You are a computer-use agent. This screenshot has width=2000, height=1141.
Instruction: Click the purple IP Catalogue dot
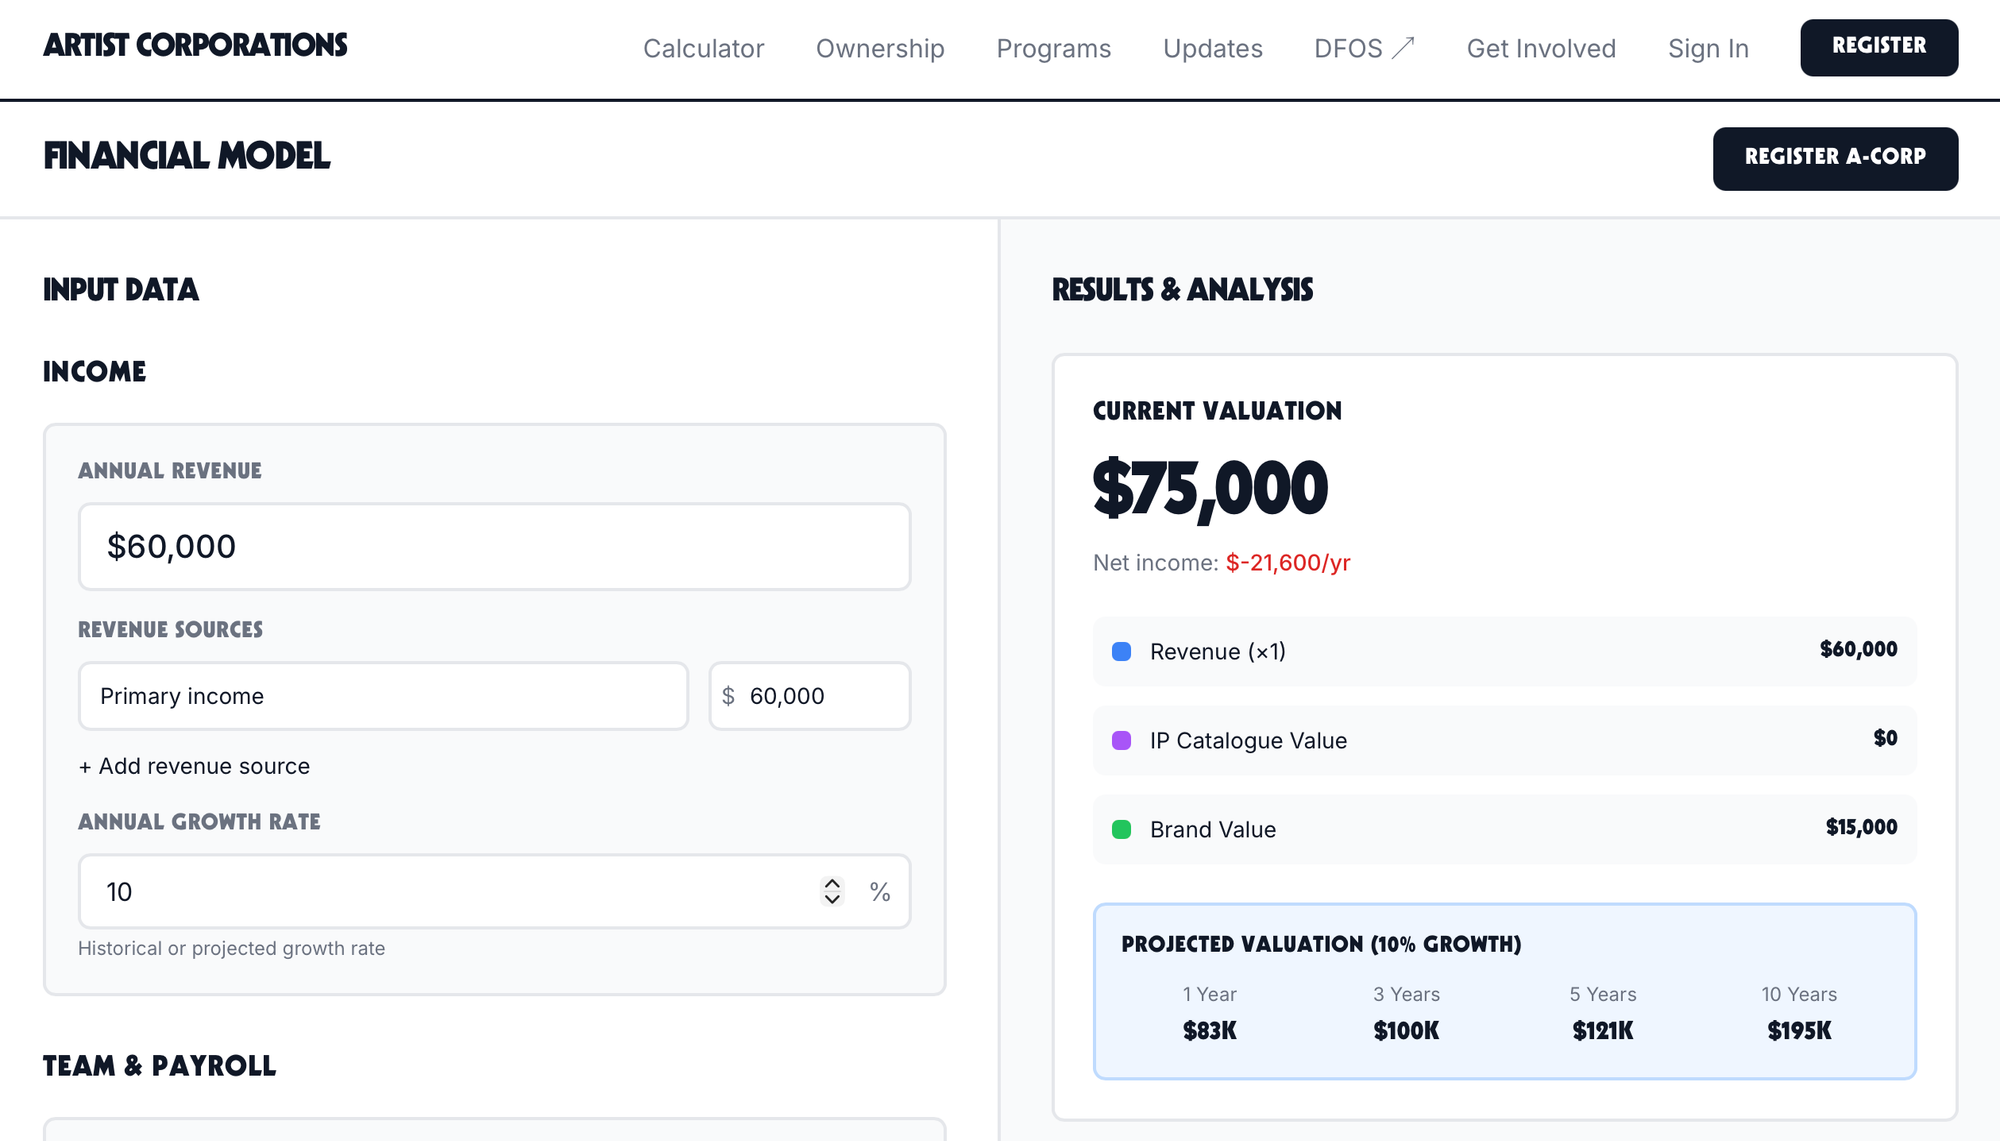pyautogui.click(x=1121, y=741)
